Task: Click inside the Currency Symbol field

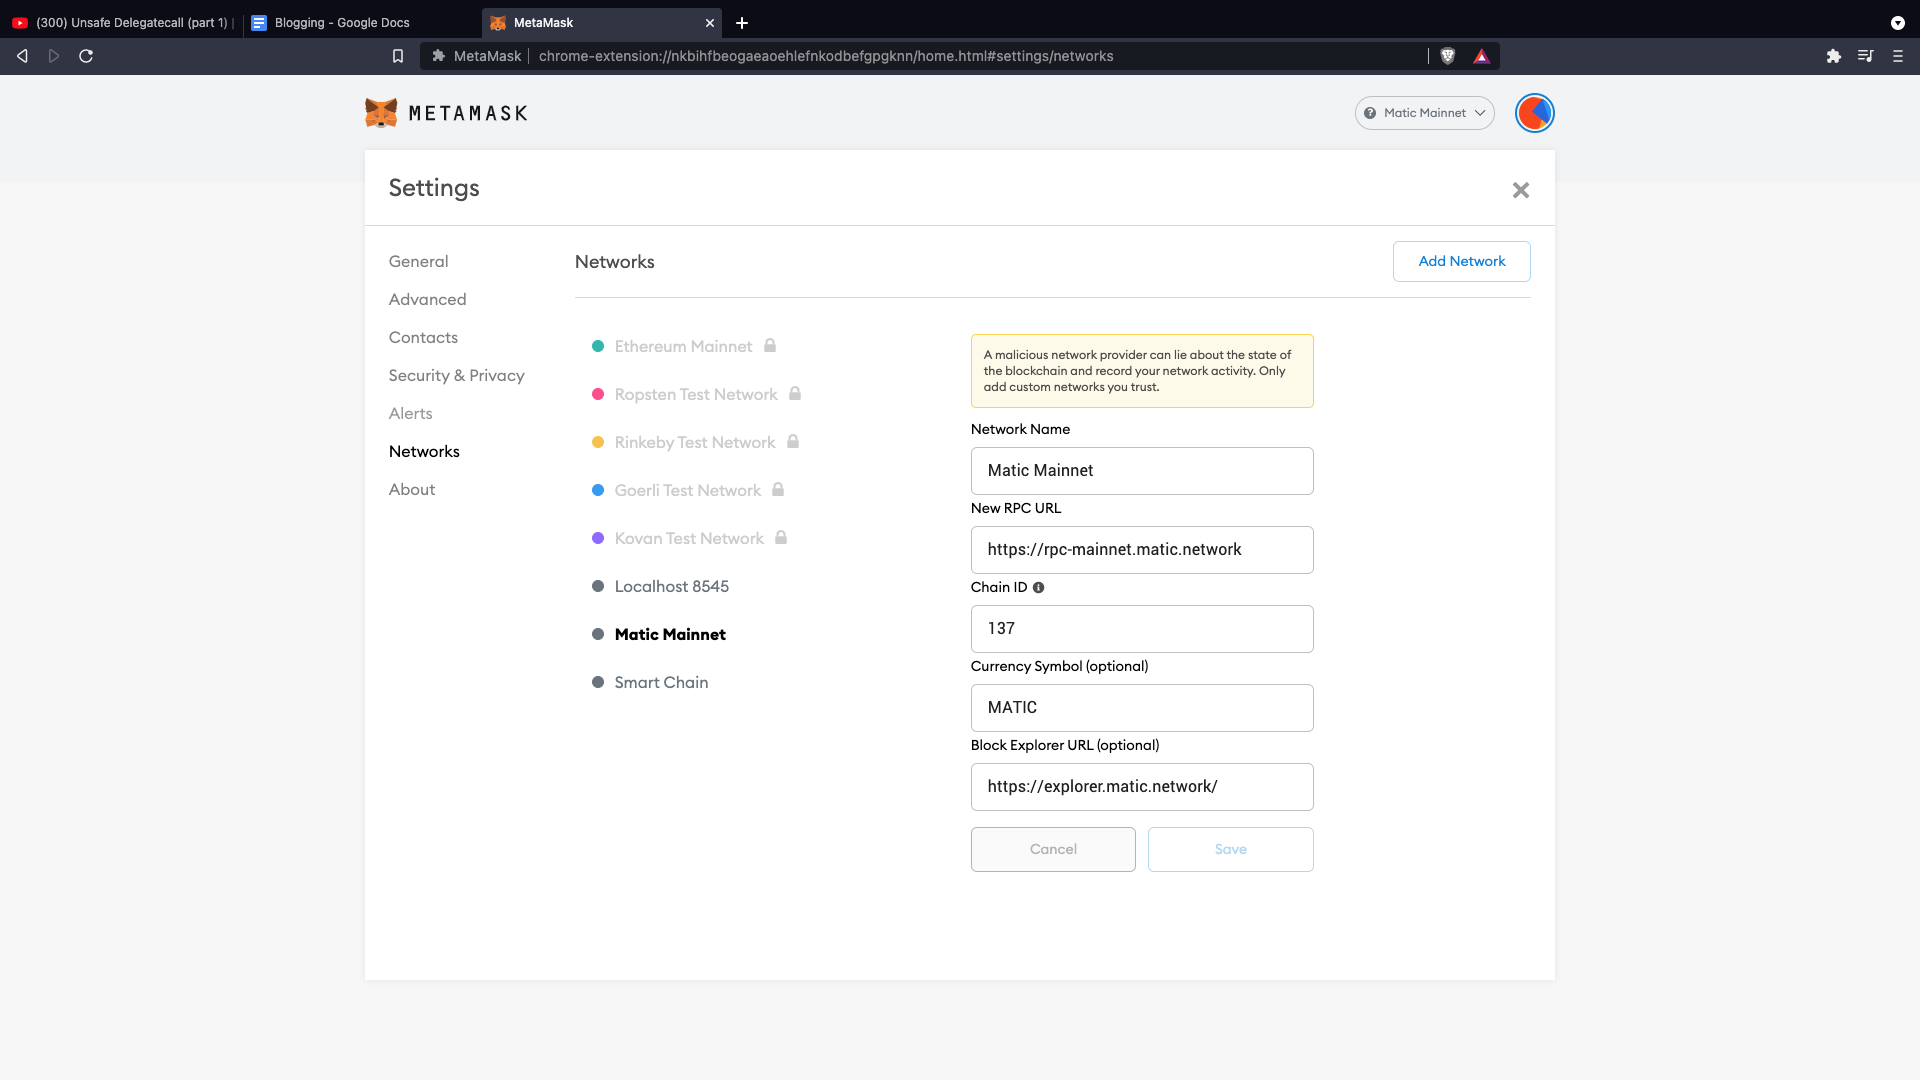Action: click(1141, 707)
